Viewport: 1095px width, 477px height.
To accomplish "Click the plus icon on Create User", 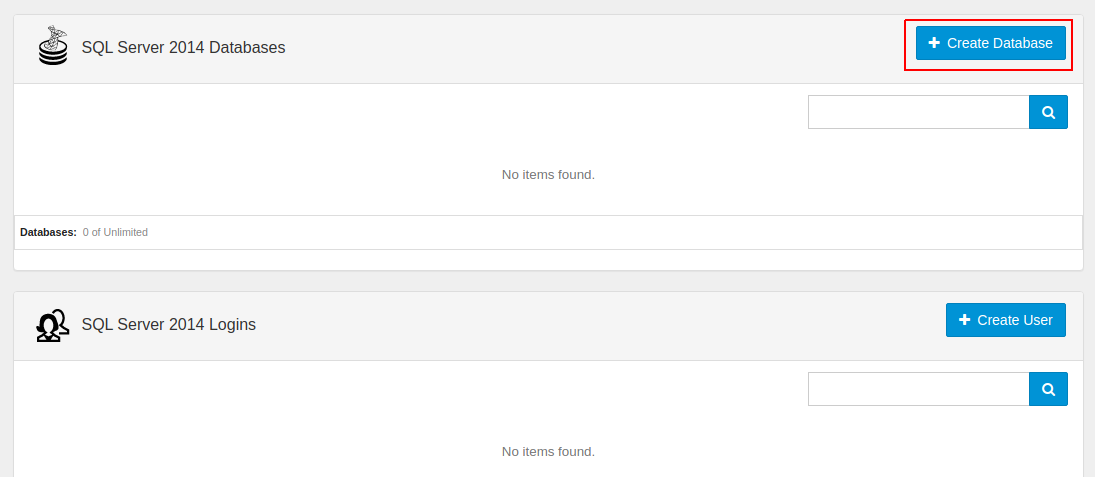I will coord(964,320).
